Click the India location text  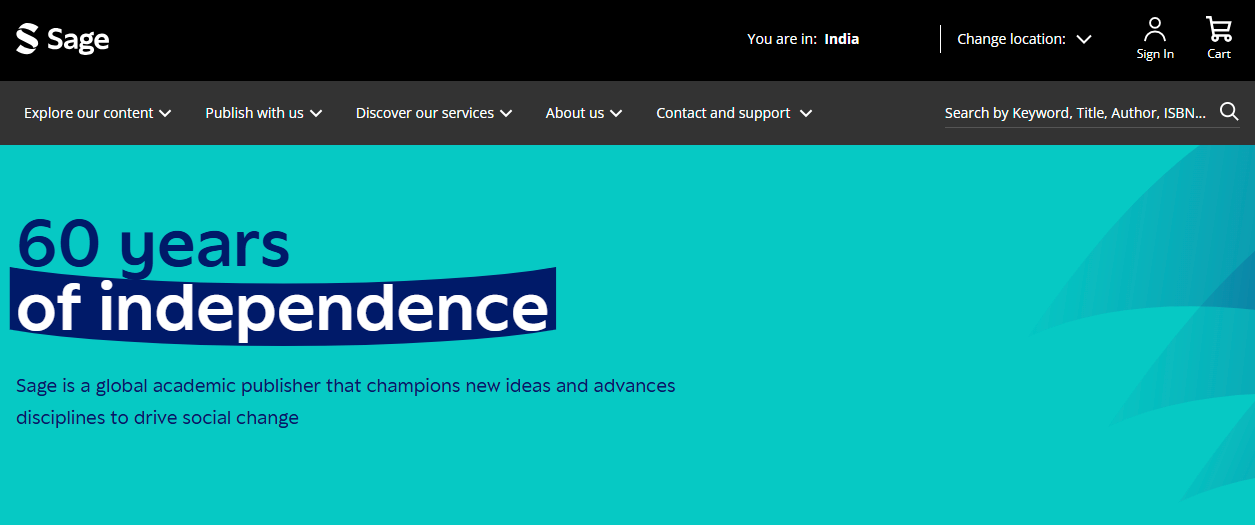click(841, 39)
